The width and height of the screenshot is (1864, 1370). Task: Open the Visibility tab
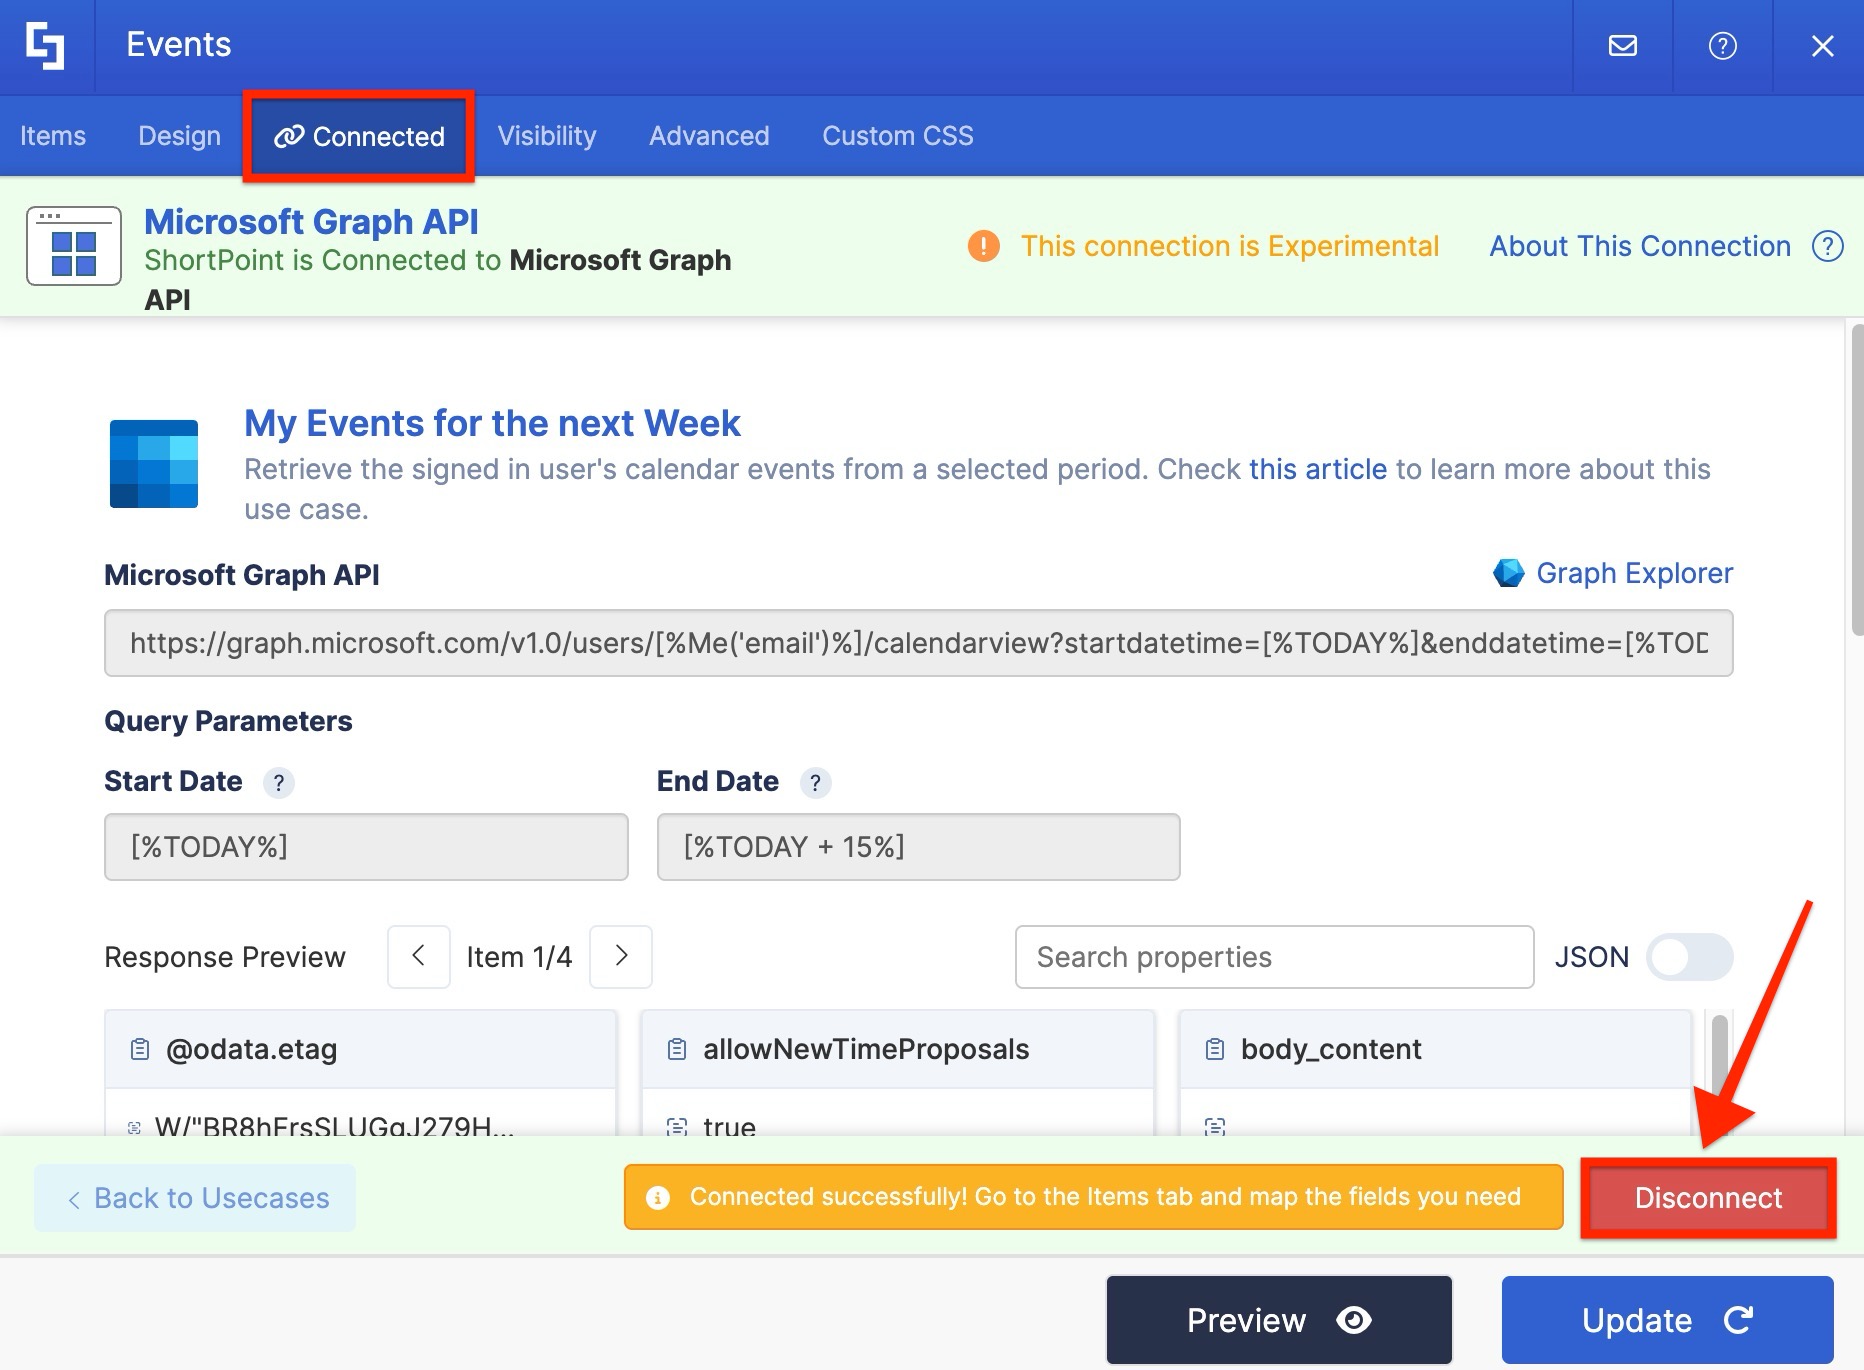click(x=547, y=136)
